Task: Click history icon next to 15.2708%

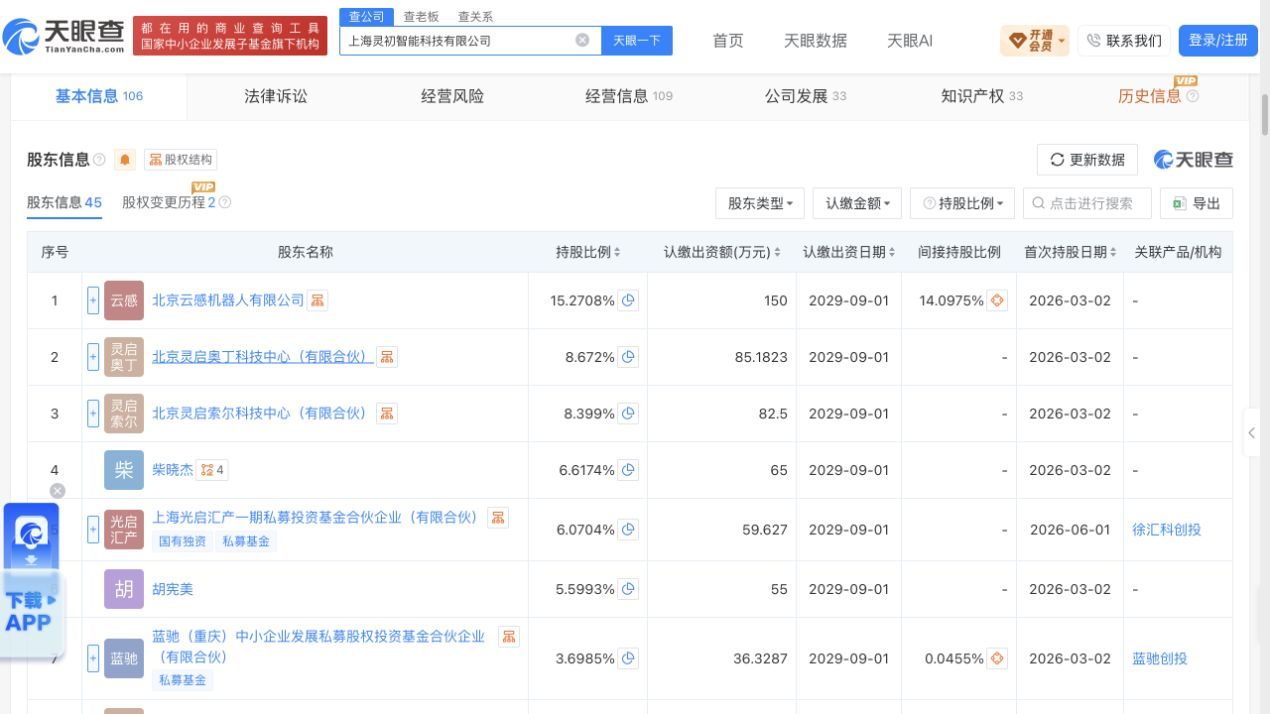Action: [628, 300]
